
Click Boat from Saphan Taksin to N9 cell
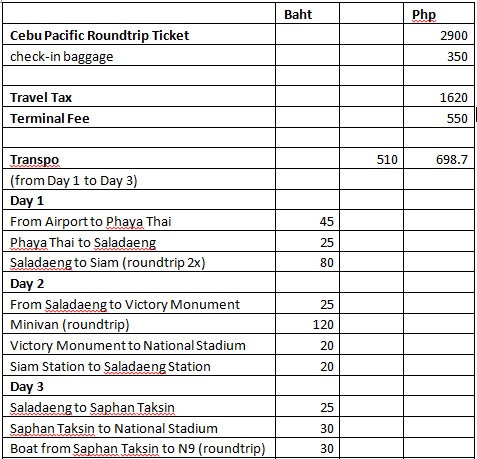click(139, 448)
